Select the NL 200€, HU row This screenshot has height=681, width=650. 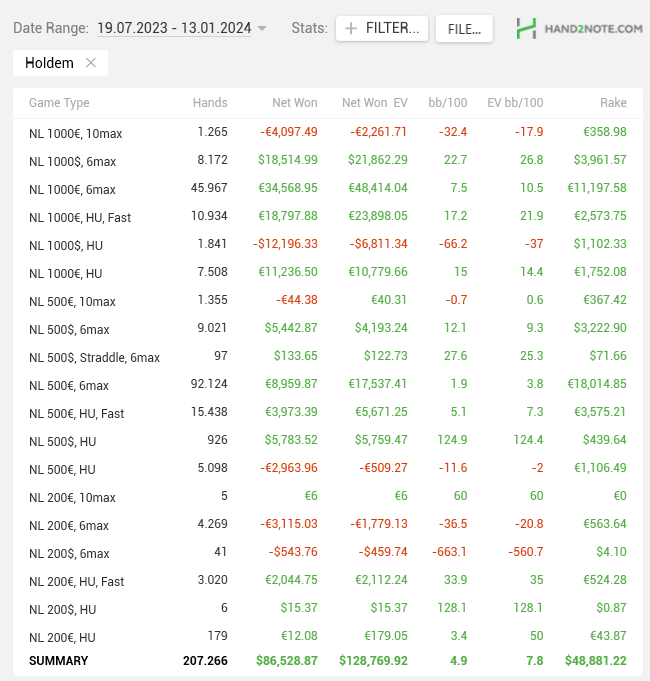[x=328, y=637]
